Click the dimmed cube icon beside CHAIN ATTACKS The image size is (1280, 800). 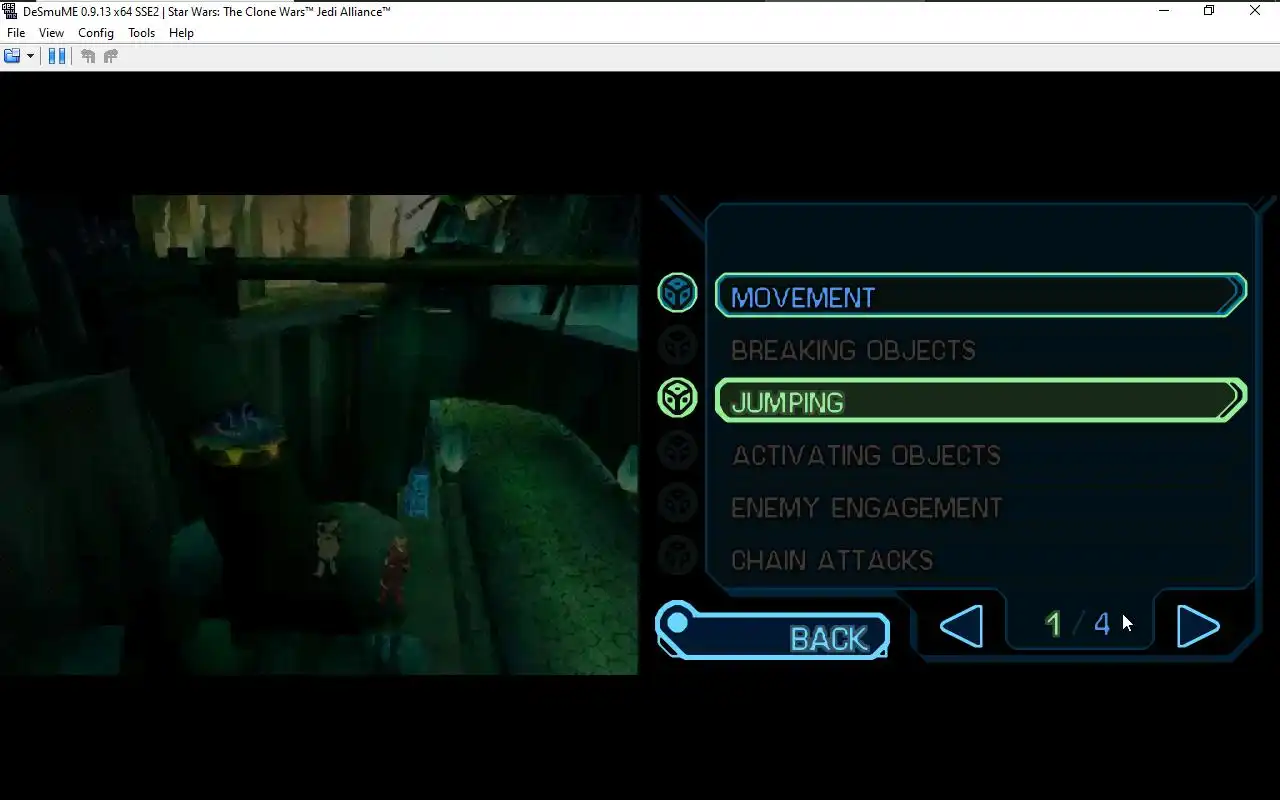click(677, 555)
